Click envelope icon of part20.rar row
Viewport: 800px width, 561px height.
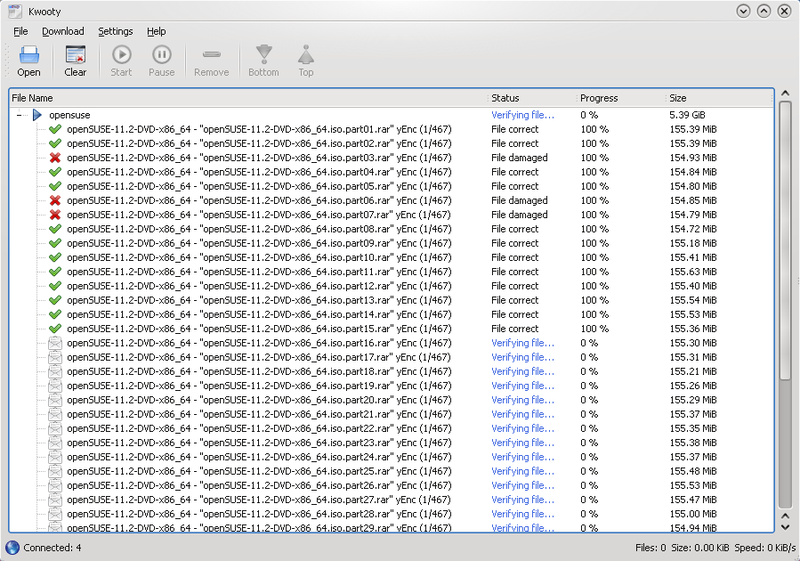tap(55, 400)
